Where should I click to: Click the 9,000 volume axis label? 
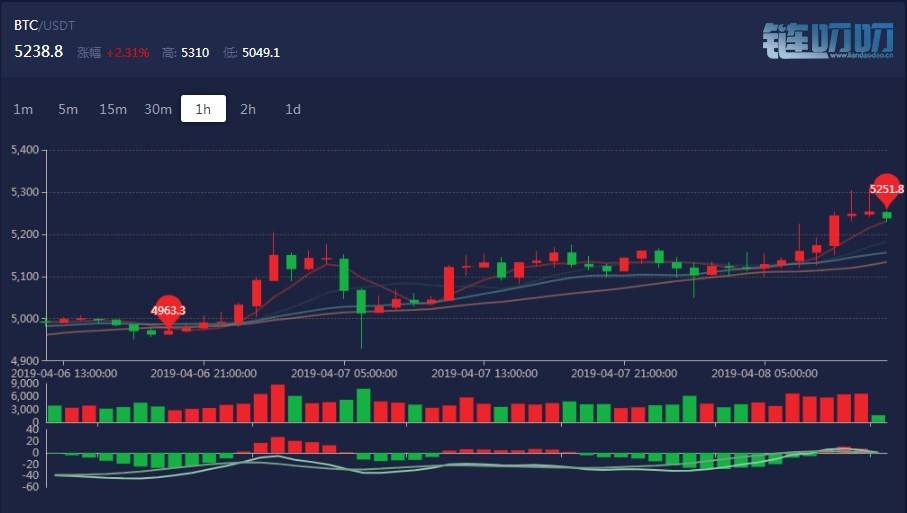(25, 384)
